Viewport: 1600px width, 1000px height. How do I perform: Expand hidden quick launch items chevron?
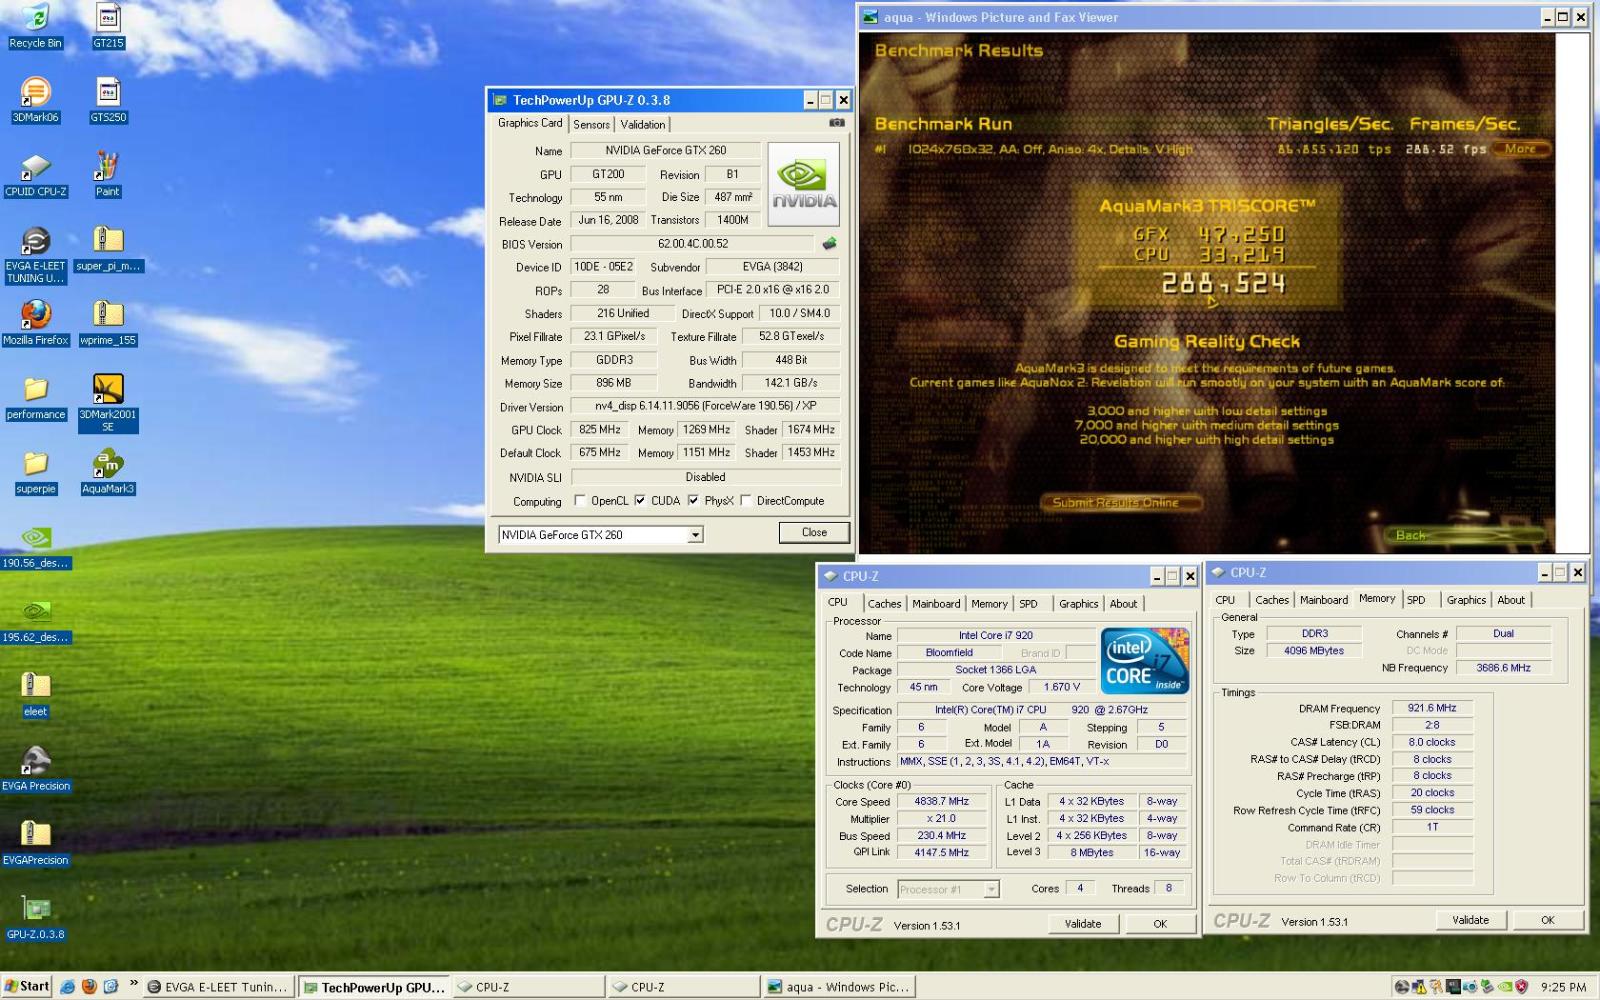(x=133, y=985)
